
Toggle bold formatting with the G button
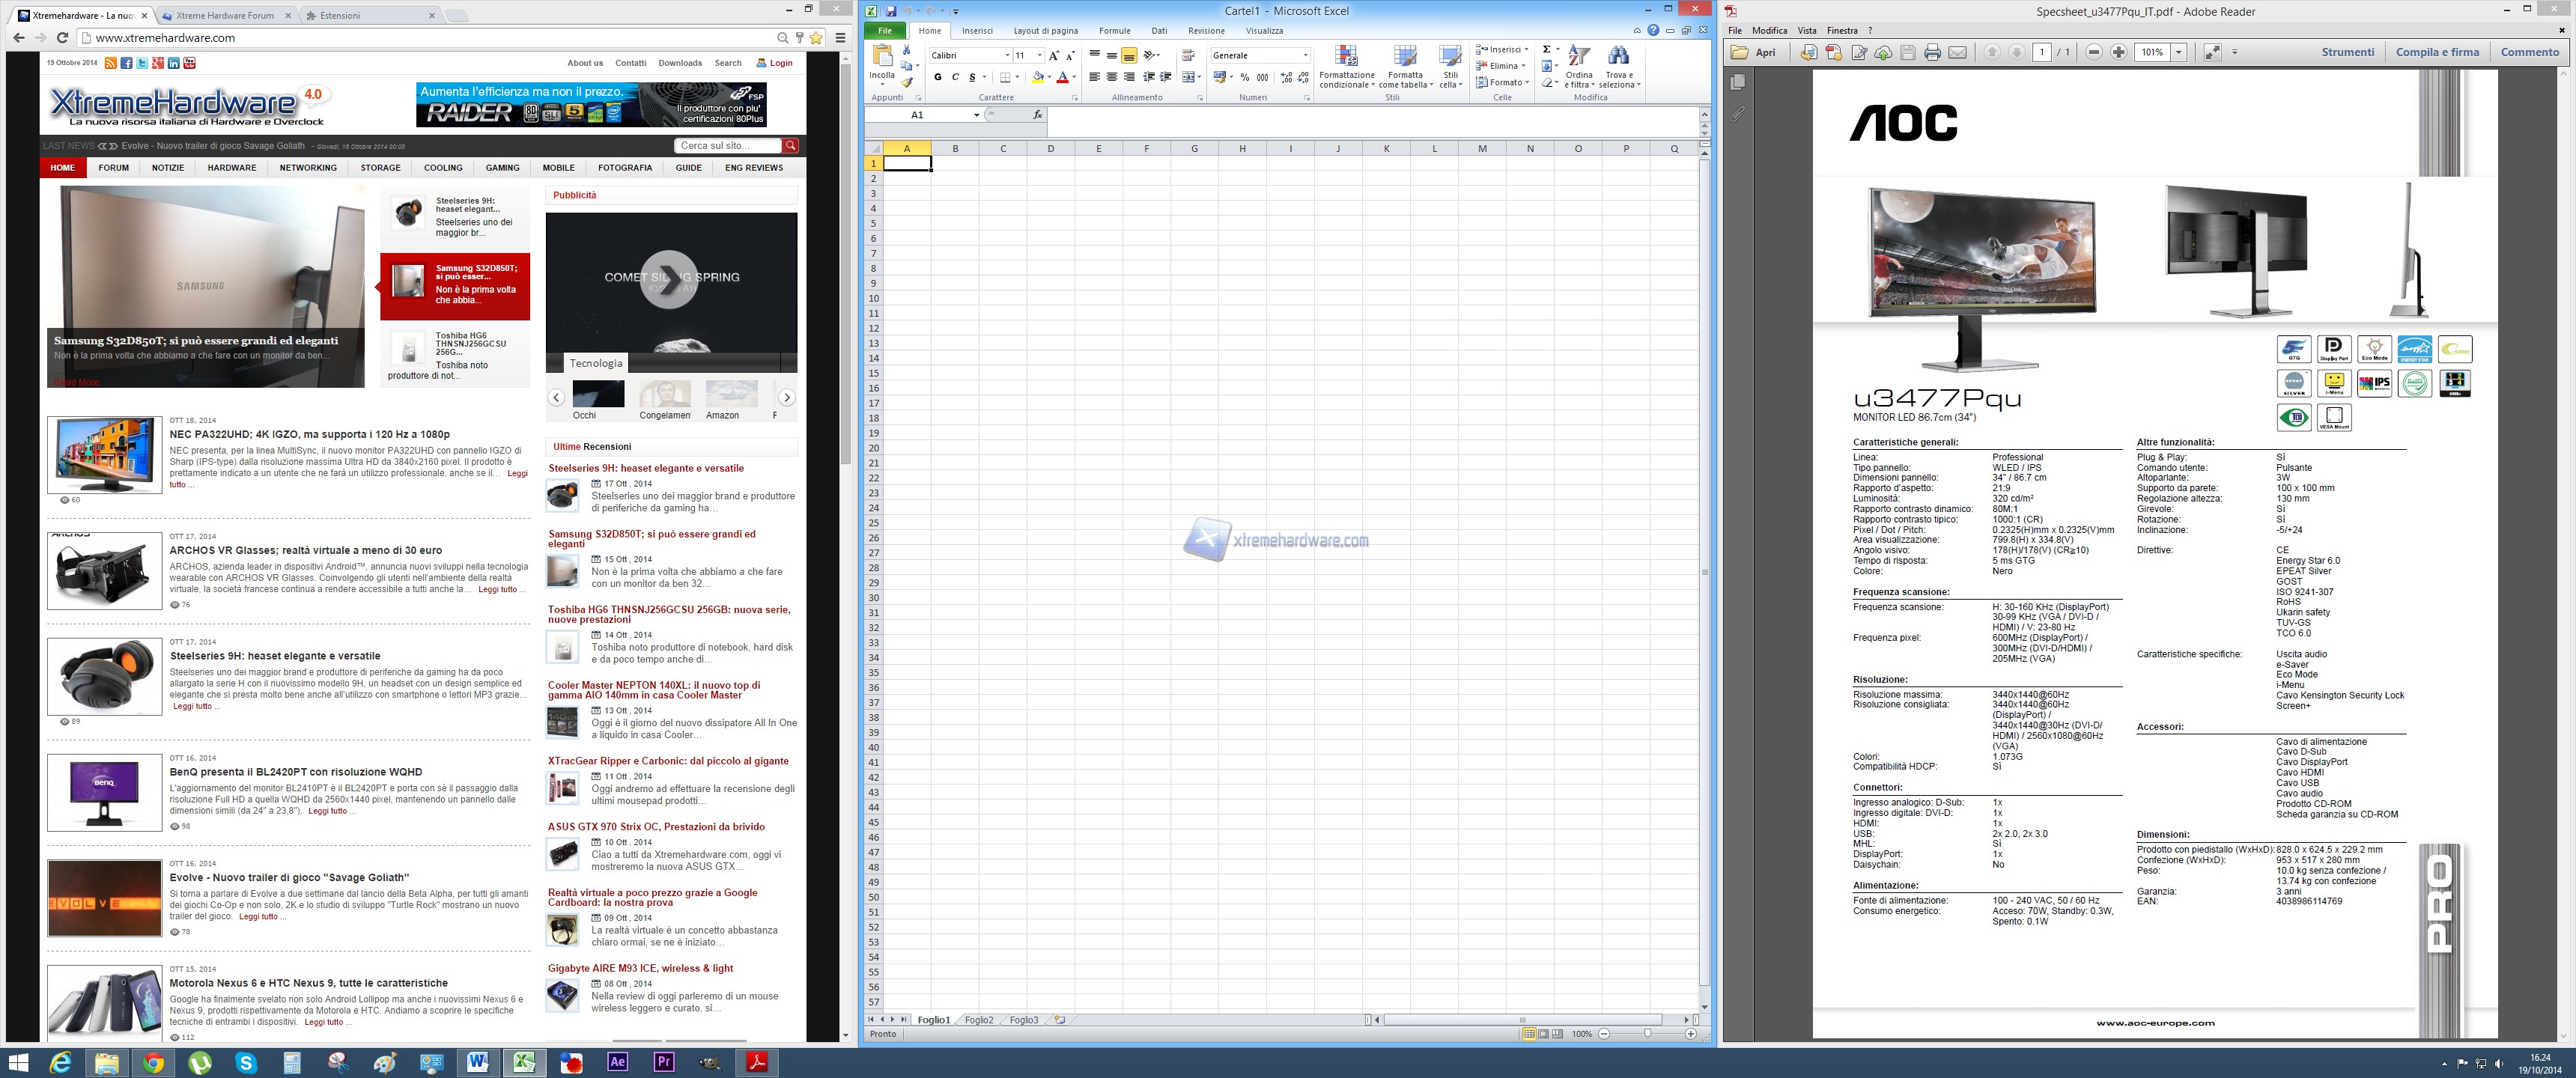pyautogui.click(x=938, y=78)
